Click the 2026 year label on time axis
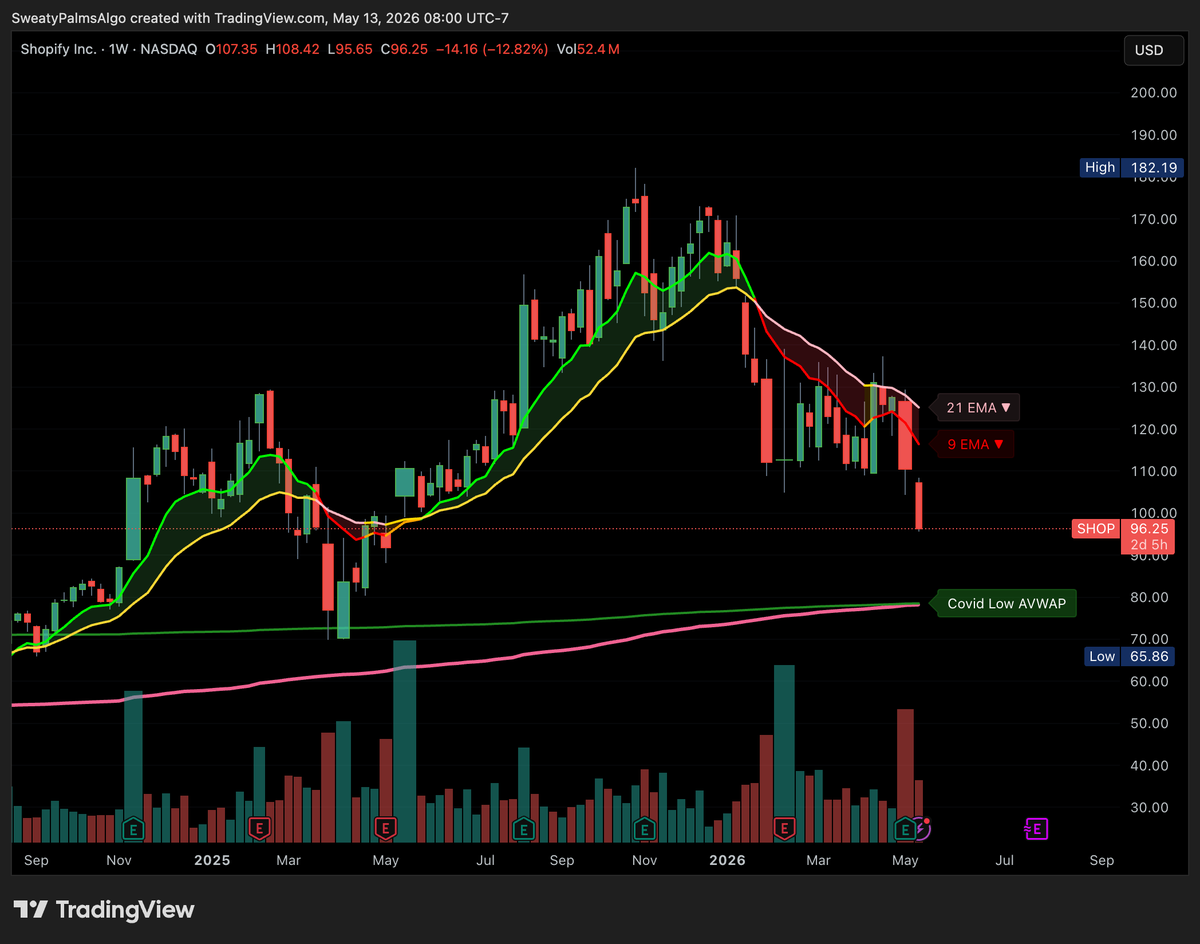Viewport: 1200px width, 944px height. point(726,860)
